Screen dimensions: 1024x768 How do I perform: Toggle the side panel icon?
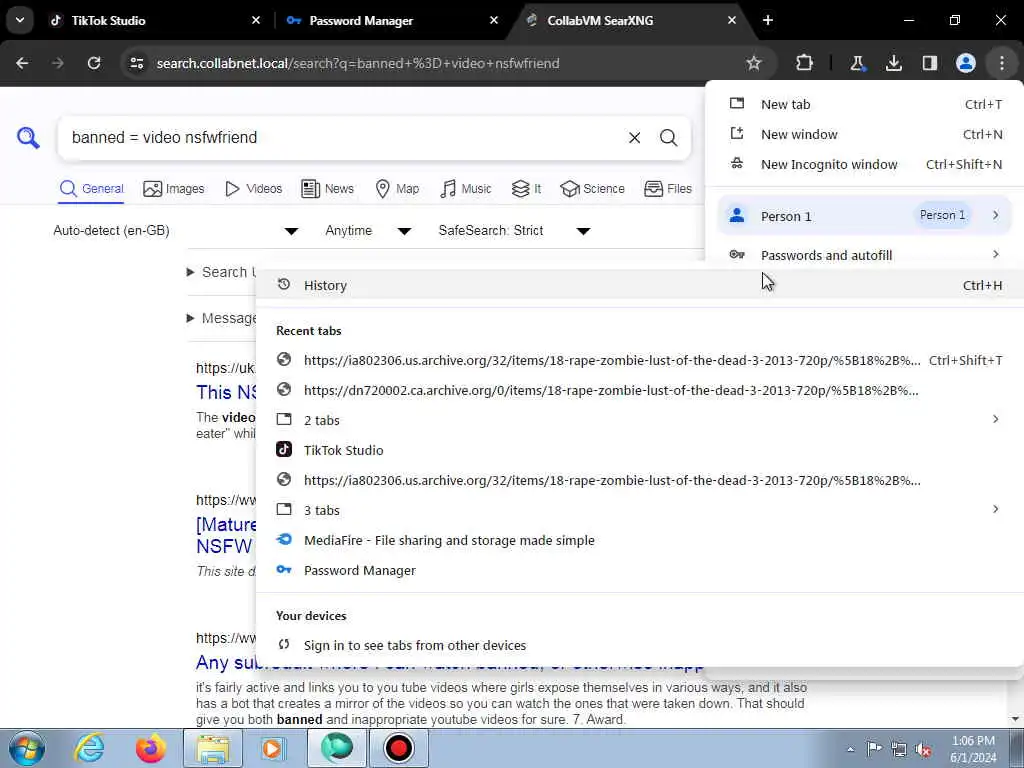click(x=930, y=63)
